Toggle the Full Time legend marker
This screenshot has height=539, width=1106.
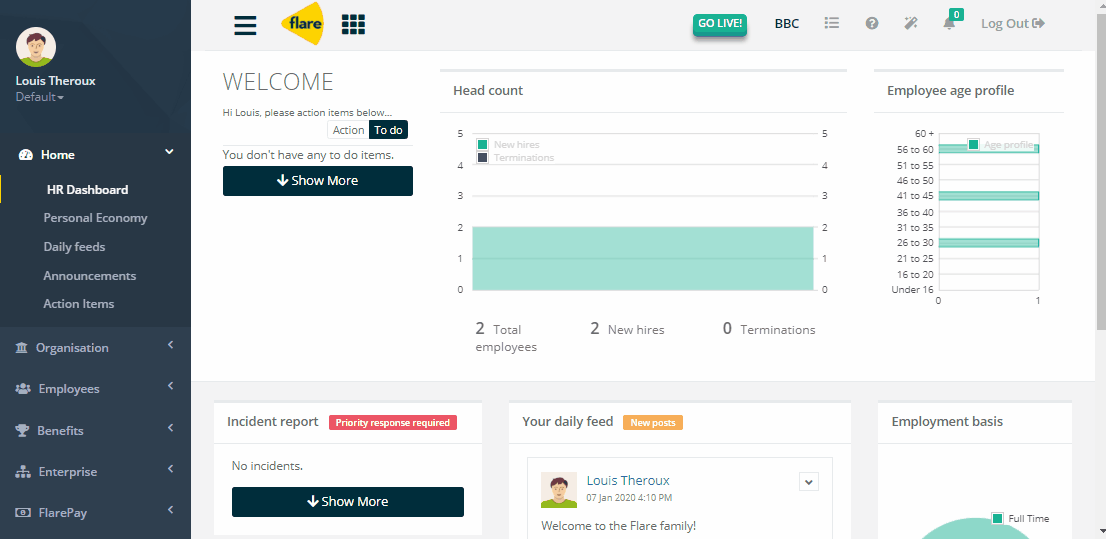pyautogui.click(x=997, y=519)
